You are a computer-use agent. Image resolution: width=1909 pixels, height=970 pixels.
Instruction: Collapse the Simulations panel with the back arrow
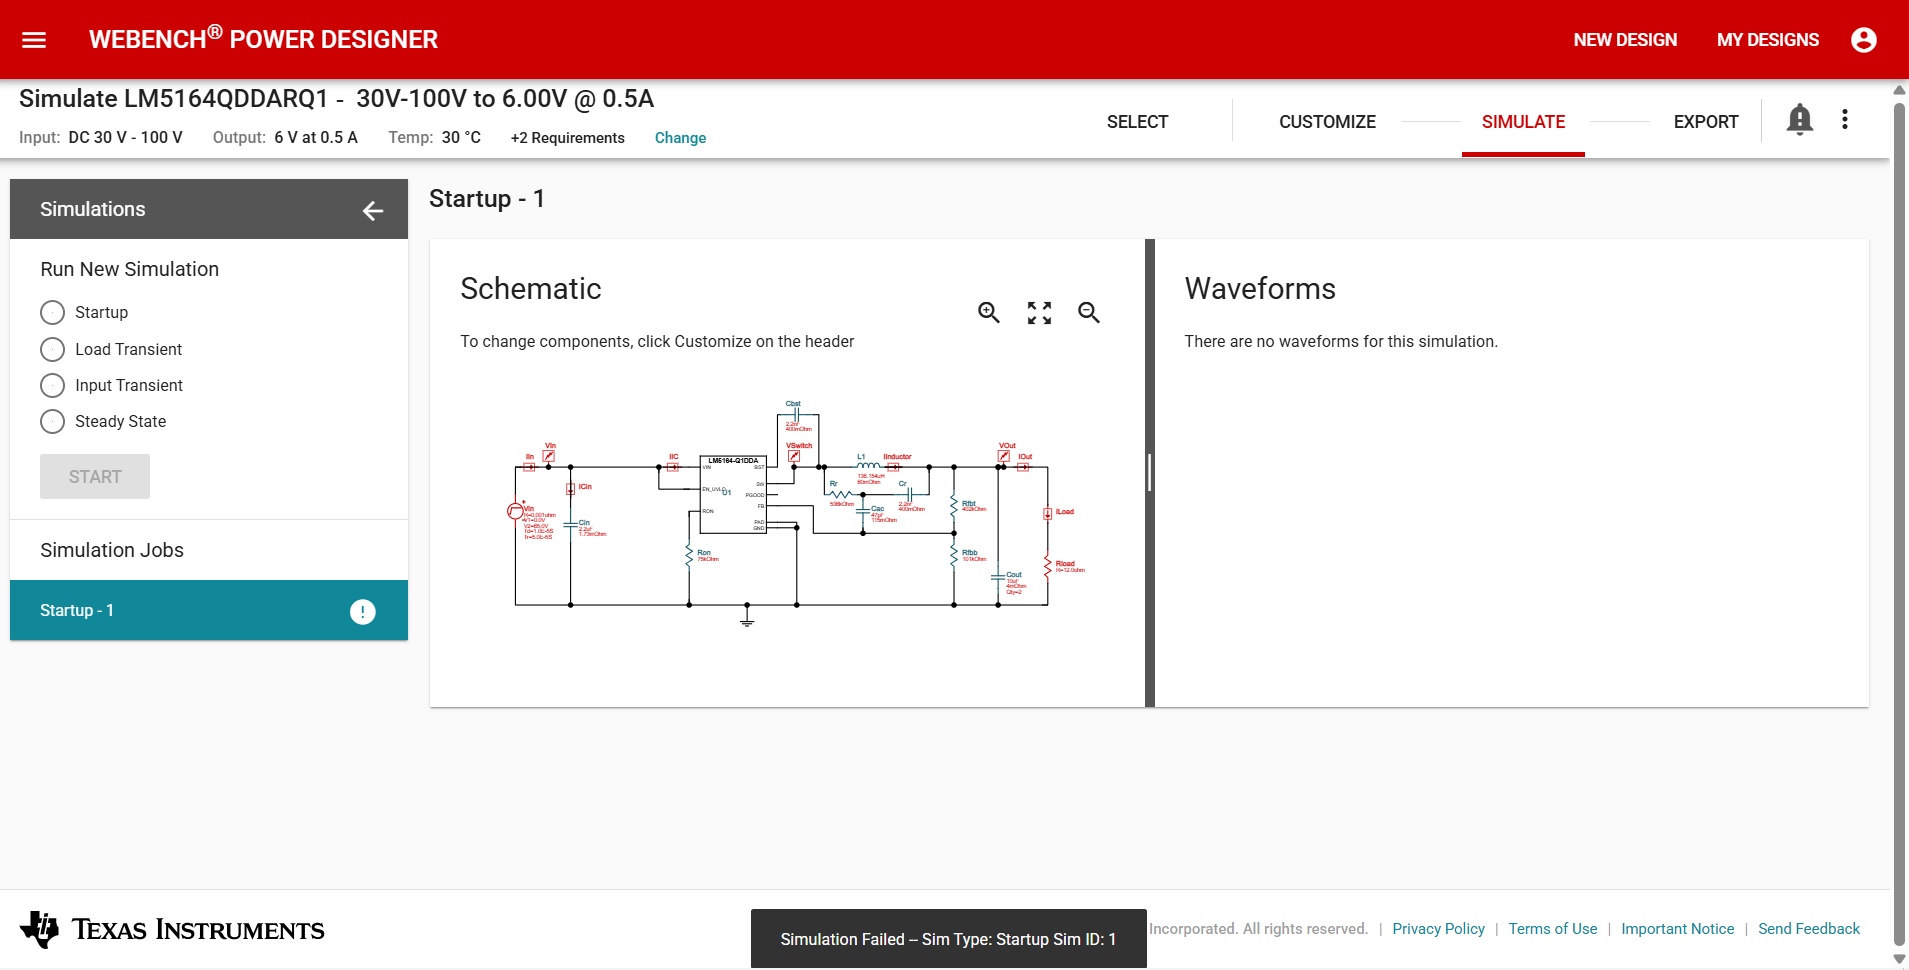pos(373,210)
